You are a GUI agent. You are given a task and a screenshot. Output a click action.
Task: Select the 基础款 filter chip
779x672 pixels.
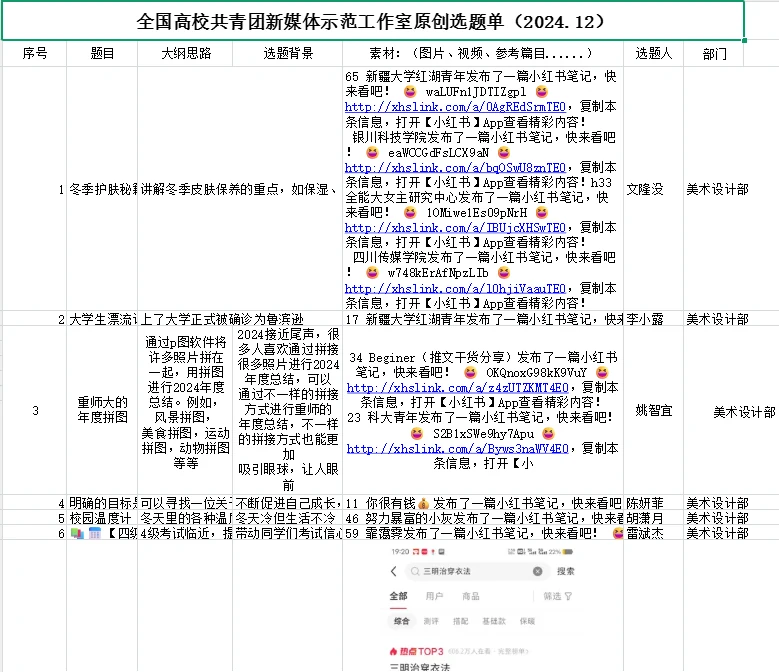[494, 621]
